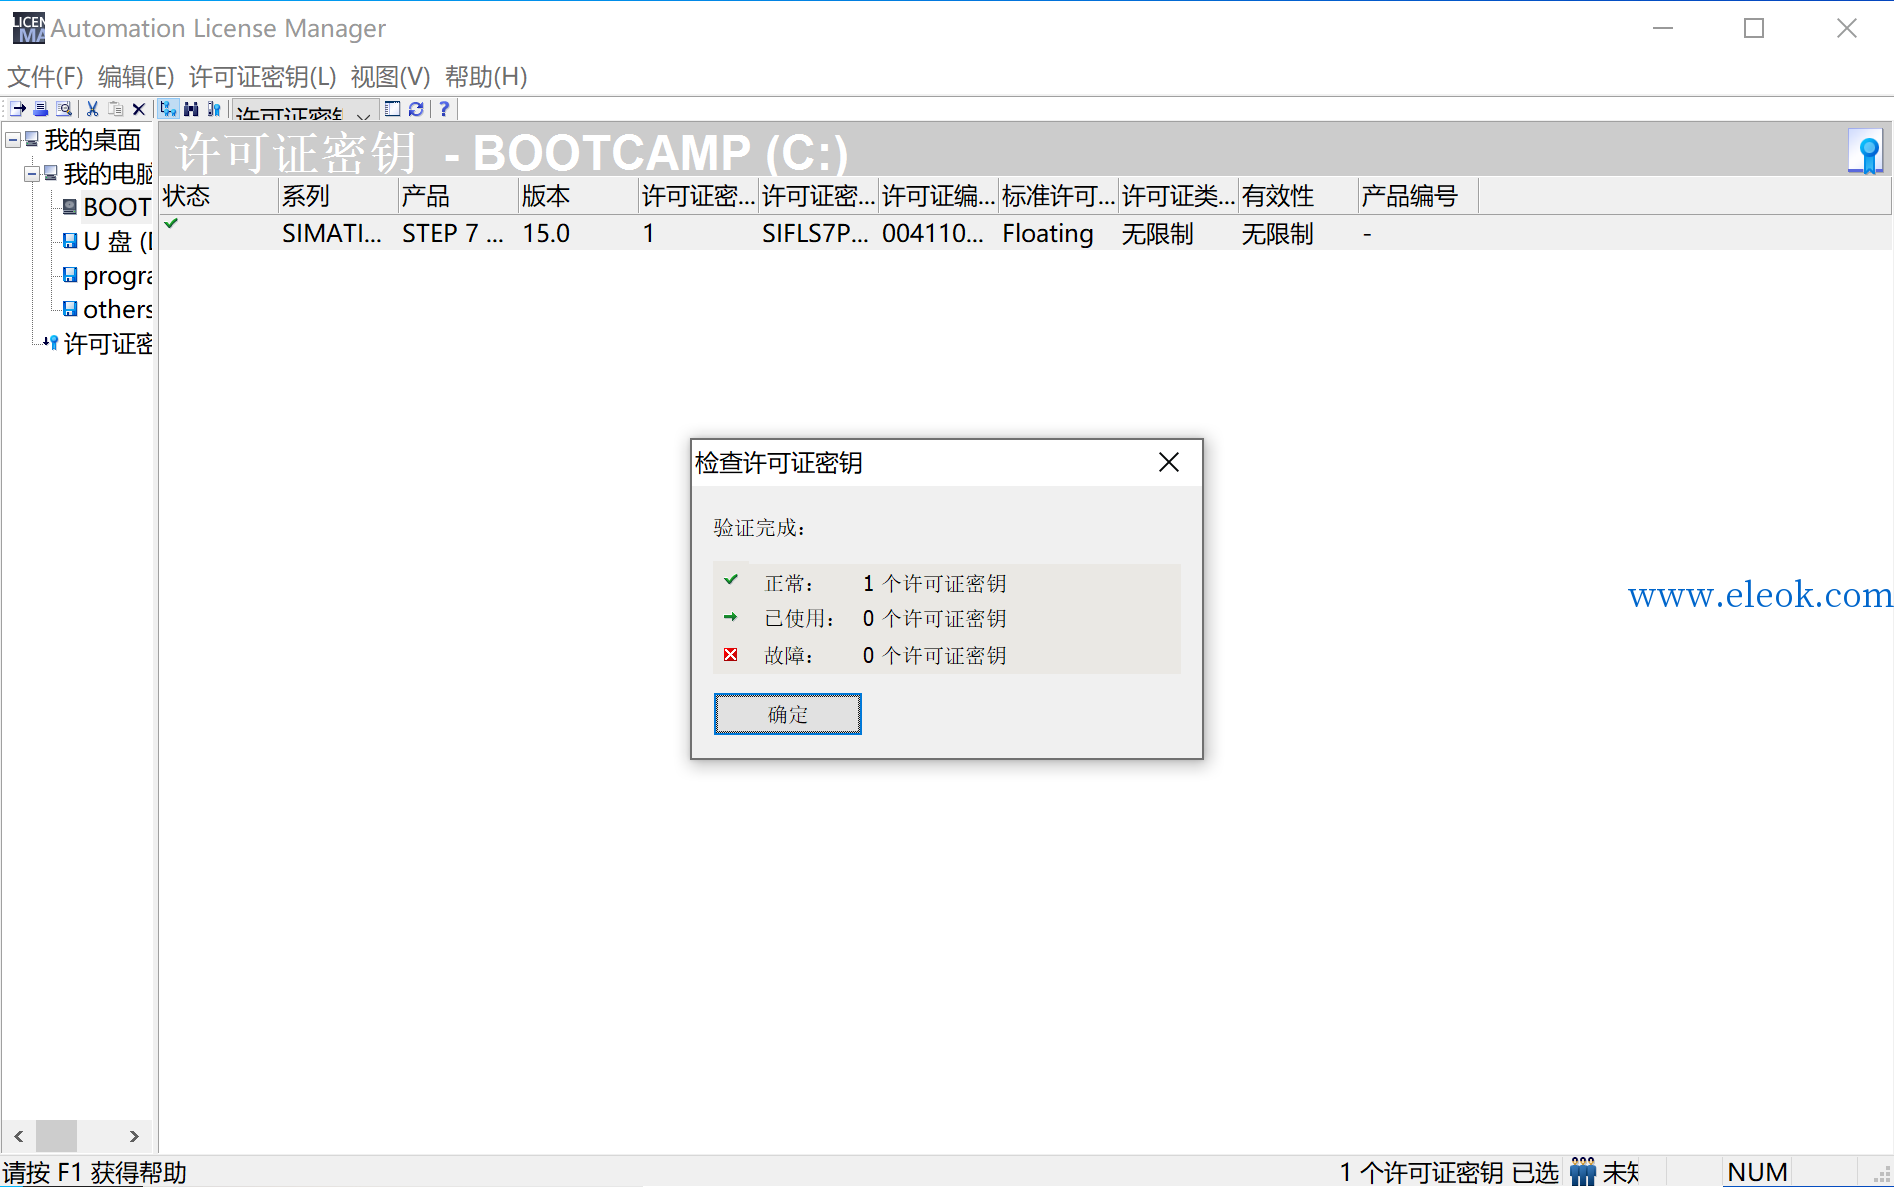
Task: Click the 1 个许可证密钥 count in the dialog
Action: (935, 583)
